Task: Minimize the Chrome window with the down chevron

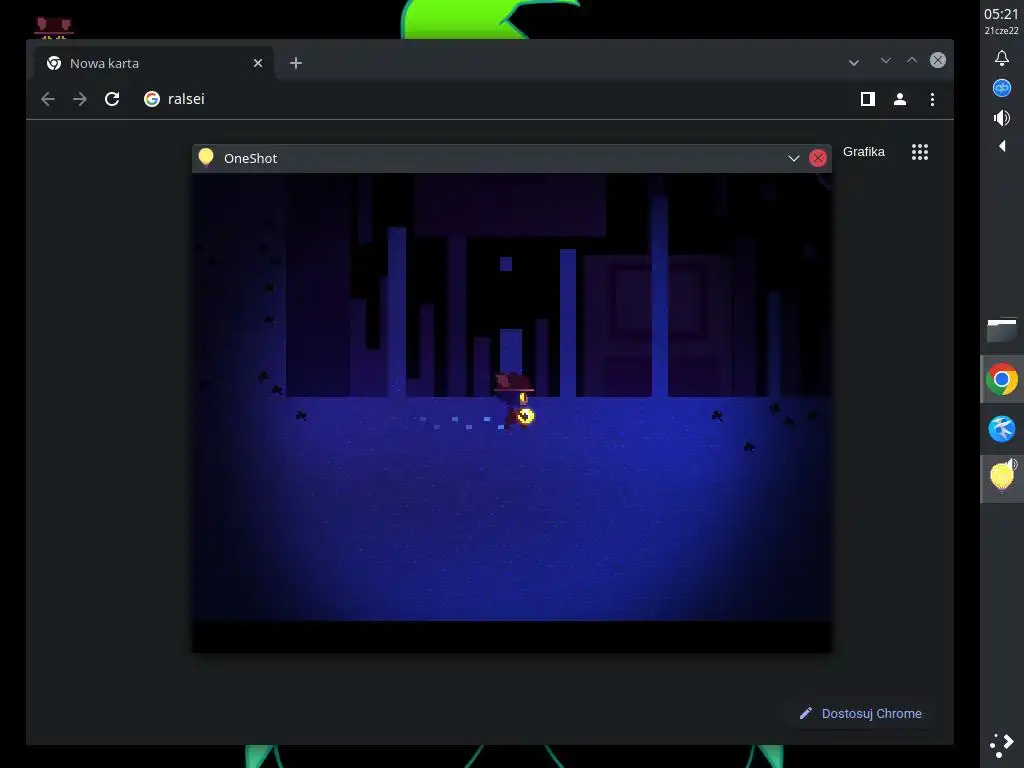Action: [x=886, y=60]
